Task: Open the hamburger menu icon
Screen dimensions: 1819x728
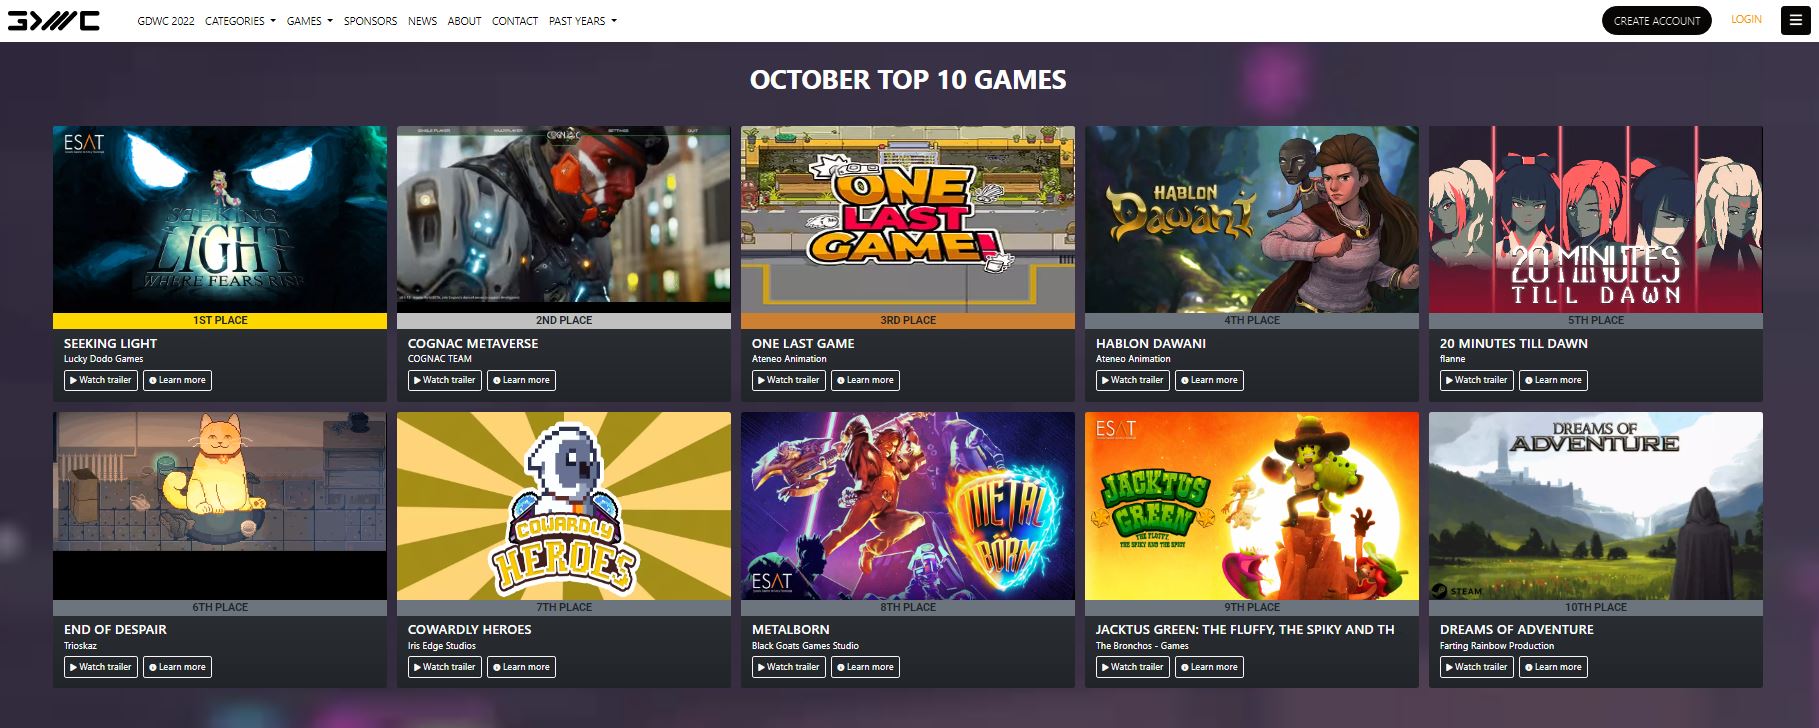Action: (1795, 20)
